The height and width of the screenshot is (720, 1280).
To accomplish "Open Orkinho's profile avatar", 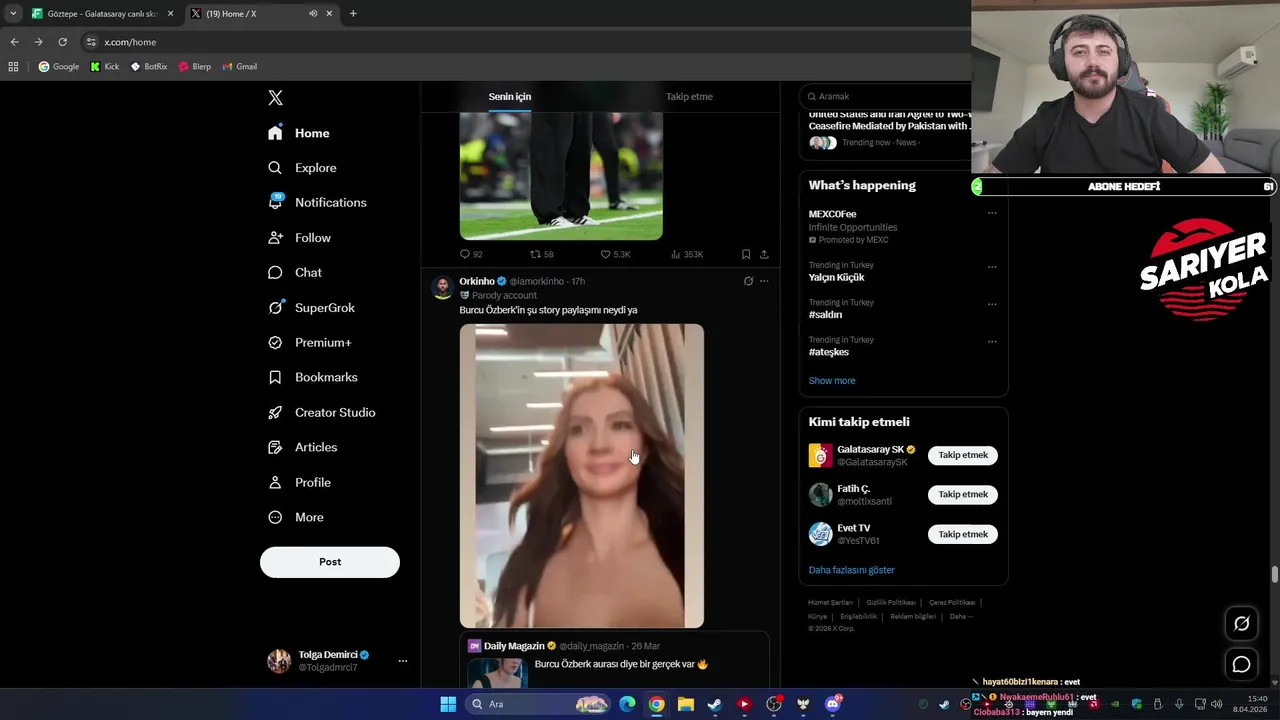I will pos(442,288).
